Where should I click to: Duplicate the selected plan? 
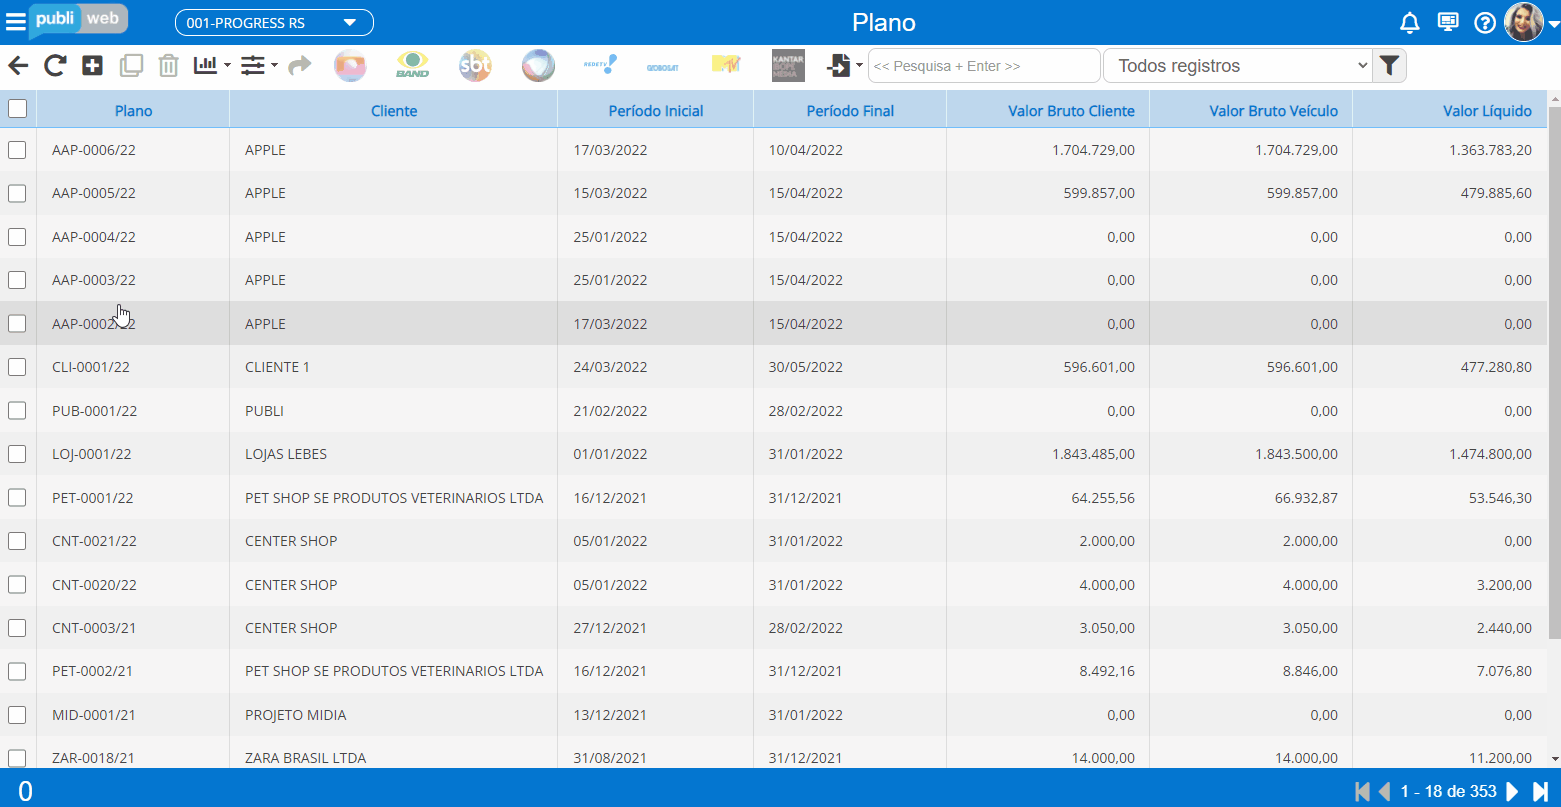[131, 66]
